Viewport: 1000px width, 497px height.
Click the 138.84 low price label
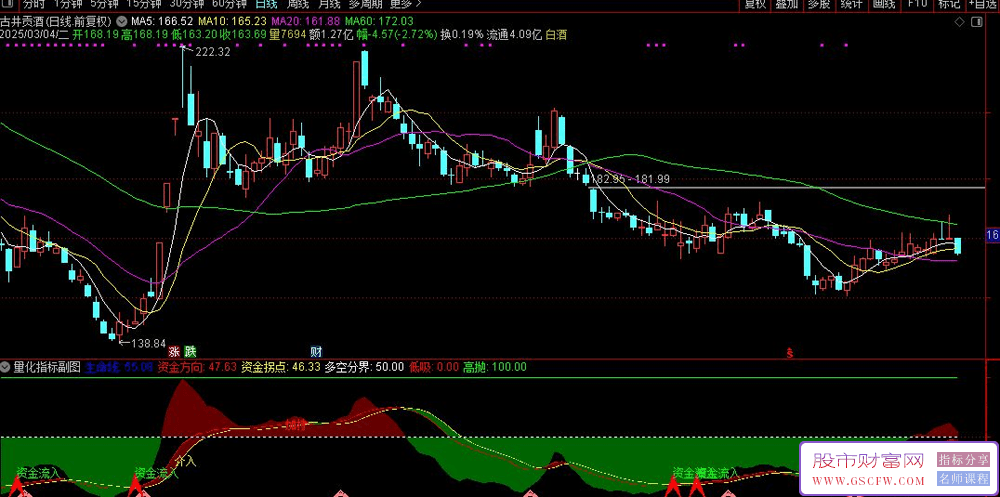point(147,343)
